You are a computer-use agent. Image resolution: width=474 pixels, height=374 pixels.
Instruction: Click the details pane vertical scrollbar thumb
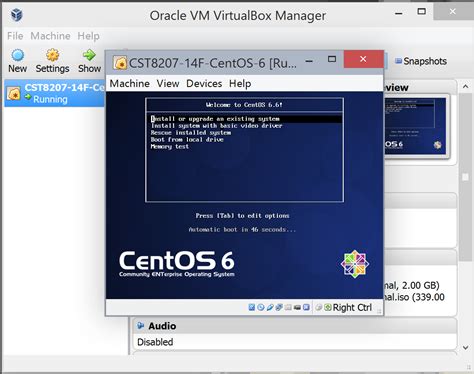pos(465,177)
